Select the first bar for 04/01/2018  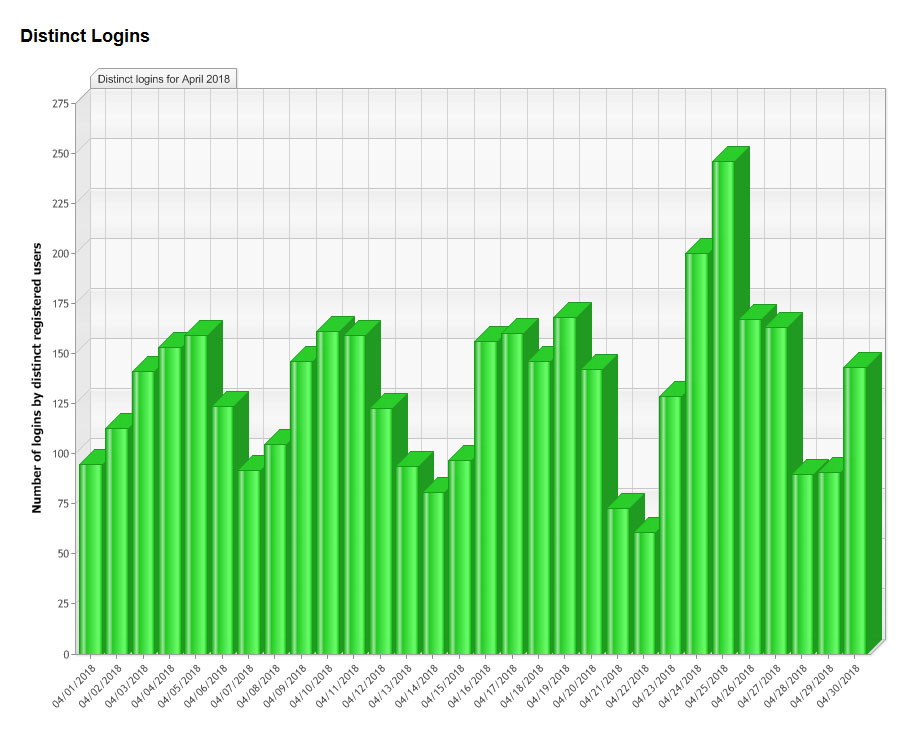[x=90, y=558]
